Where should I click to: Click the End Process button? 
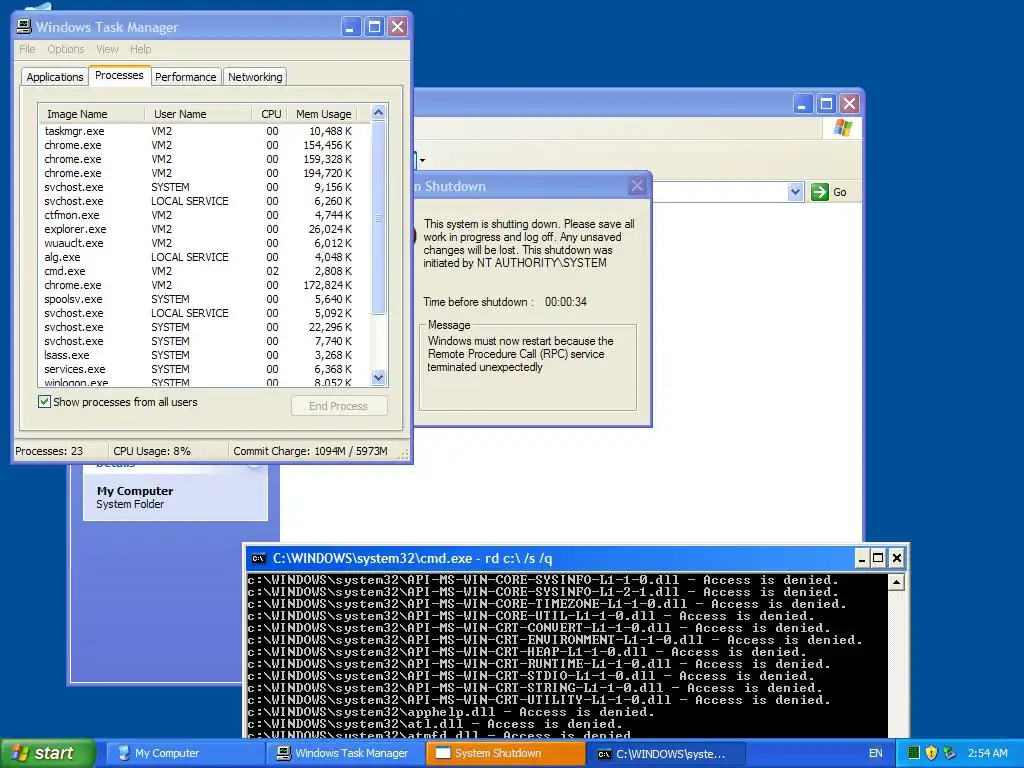(x=339, y=406)
